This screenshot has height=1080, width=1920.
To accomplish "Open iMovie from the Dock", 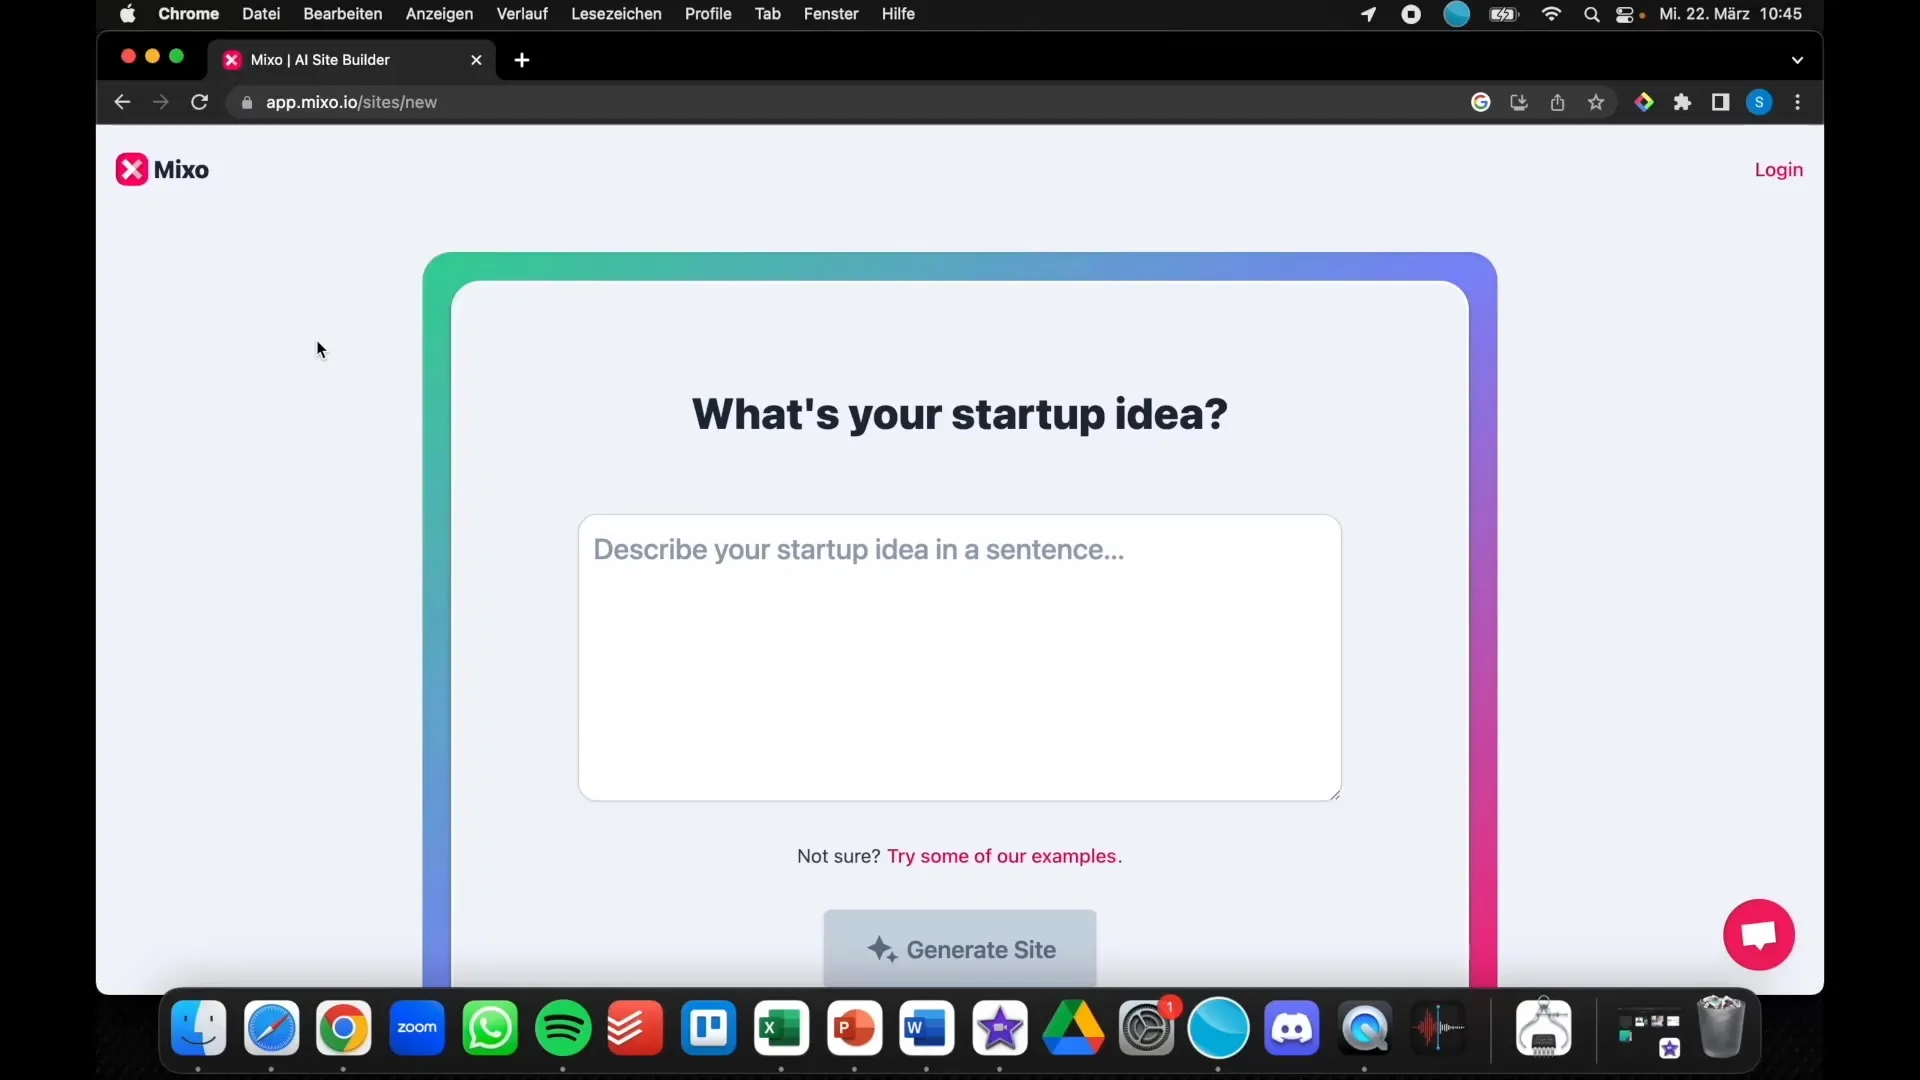I will [1000, 1028].
